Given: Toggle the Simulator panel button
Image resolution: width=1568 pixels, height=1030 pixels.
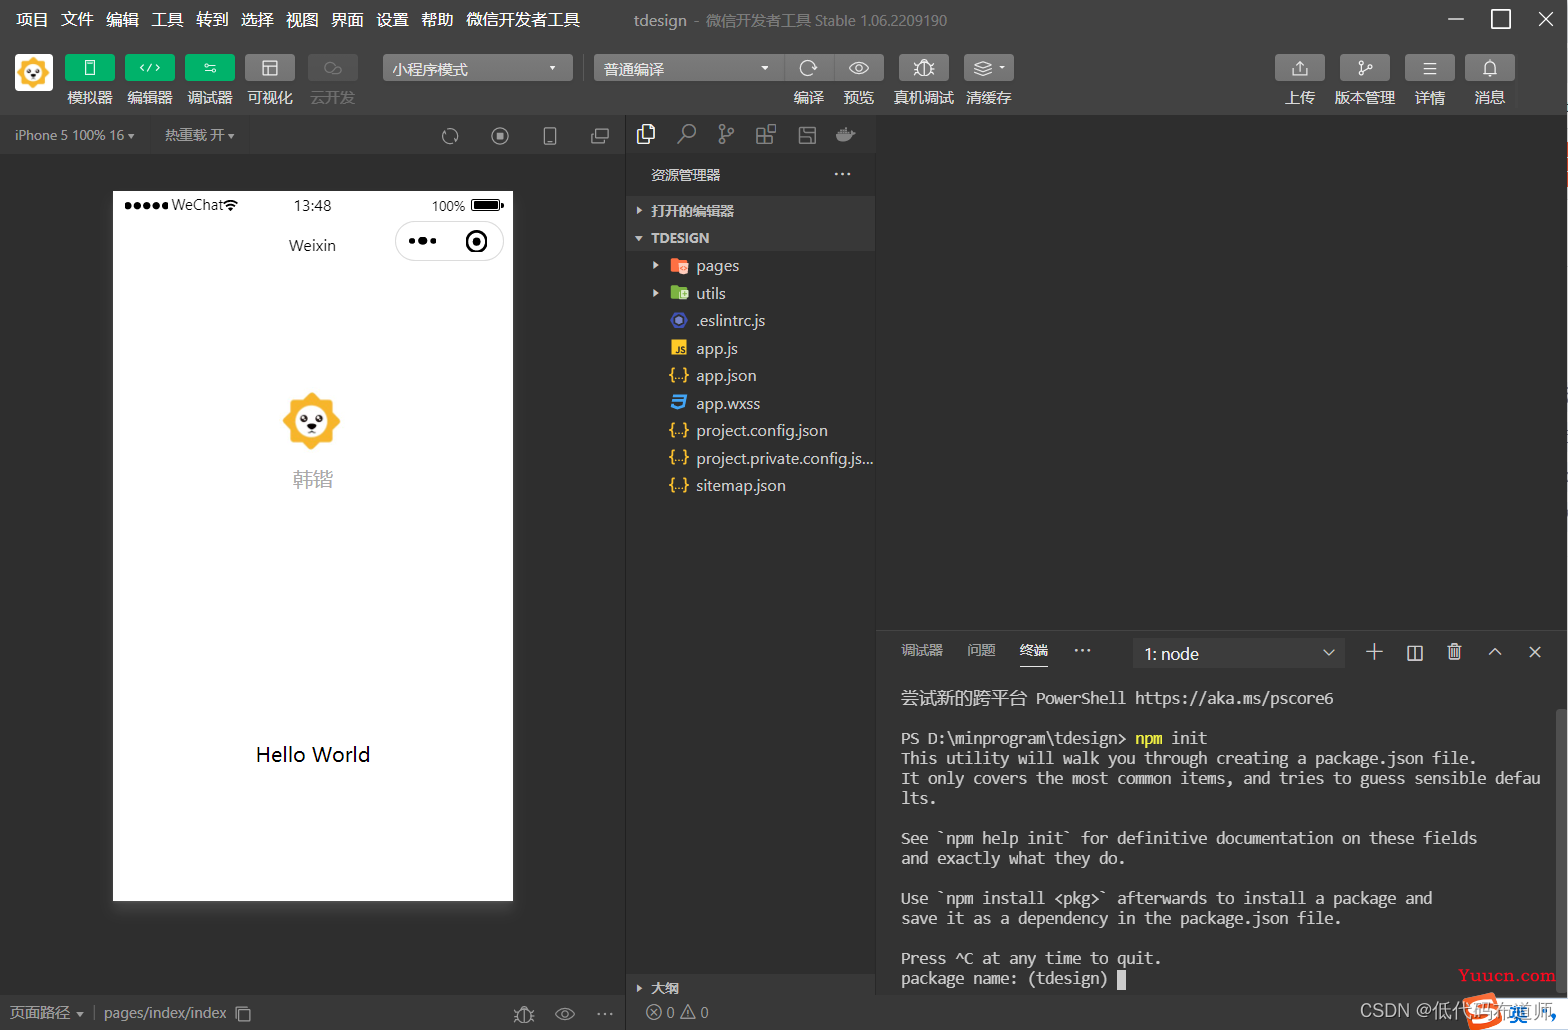Looking at the screenshot, I should (89, 68).
